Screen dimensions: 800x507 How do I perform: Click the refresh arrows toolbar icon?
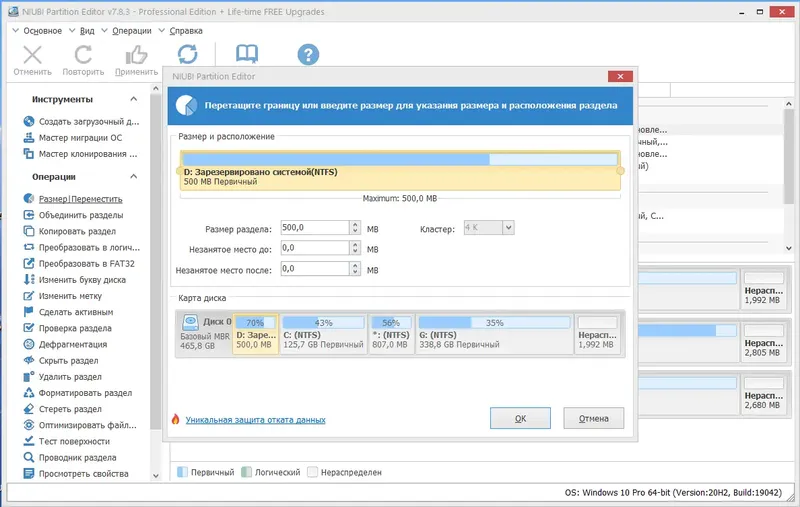pos(187,54)
